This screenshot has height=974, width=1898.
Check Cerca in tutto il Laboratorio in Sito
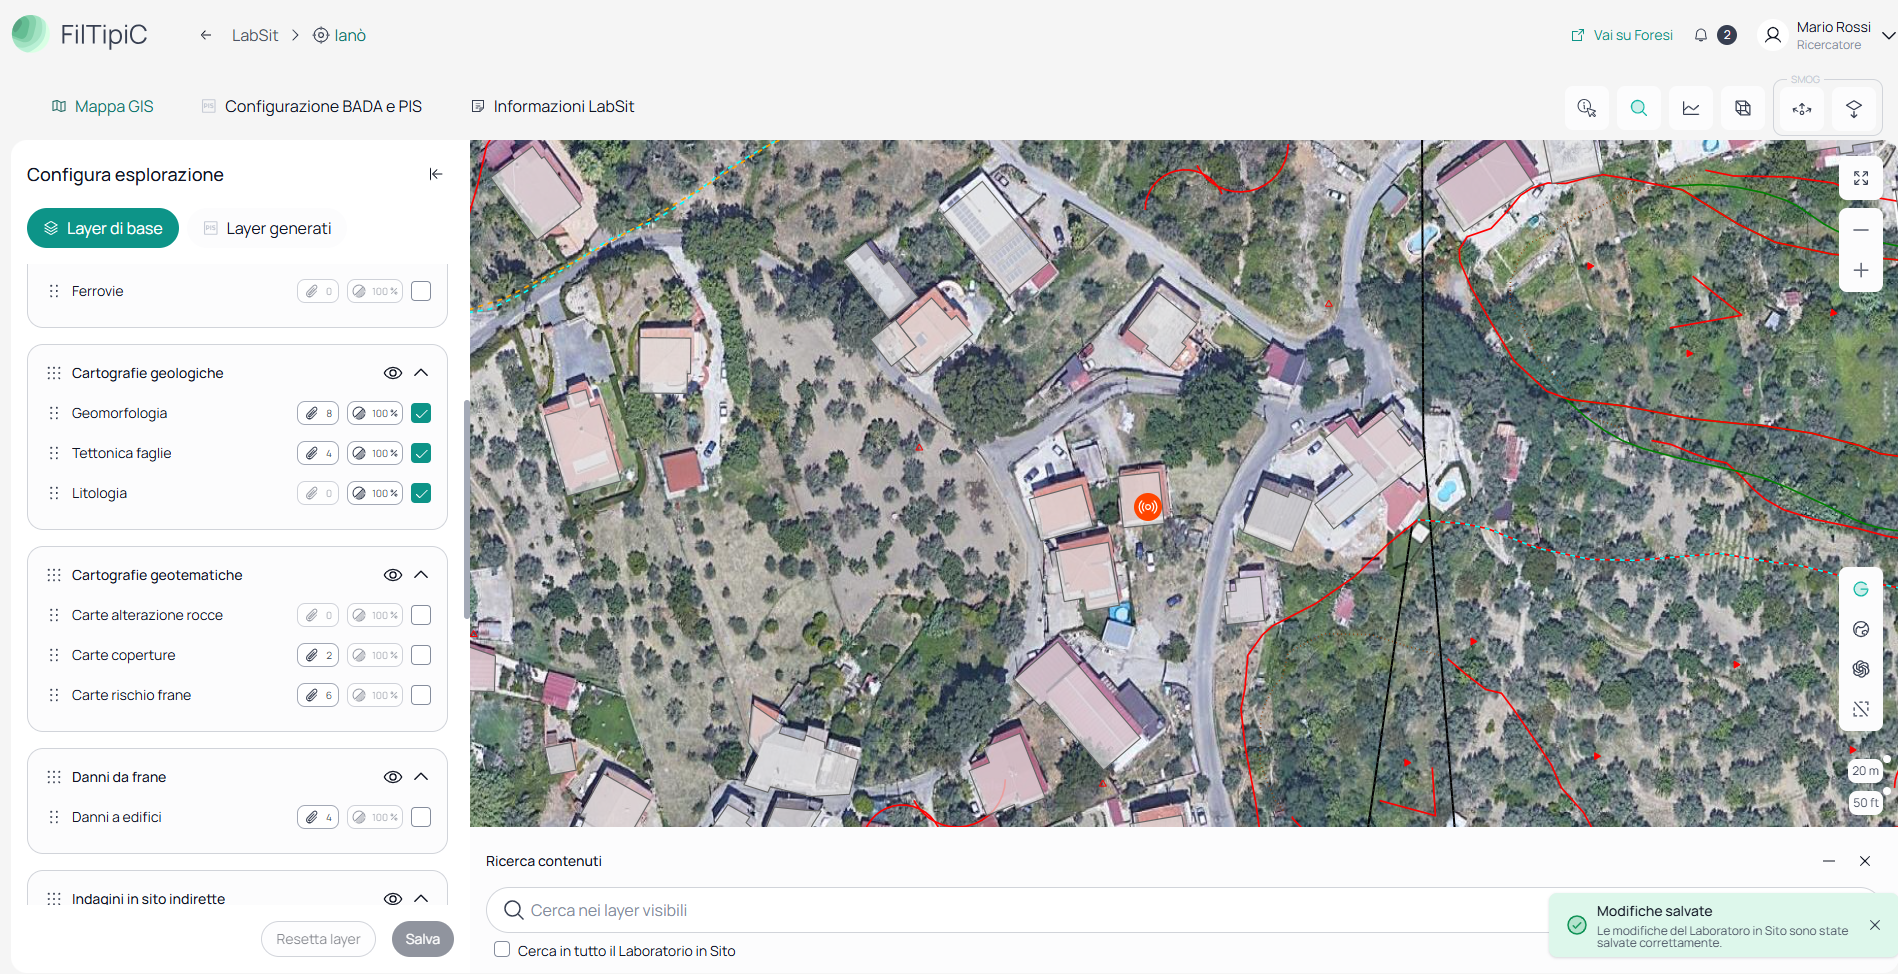(x=502, y=950)
